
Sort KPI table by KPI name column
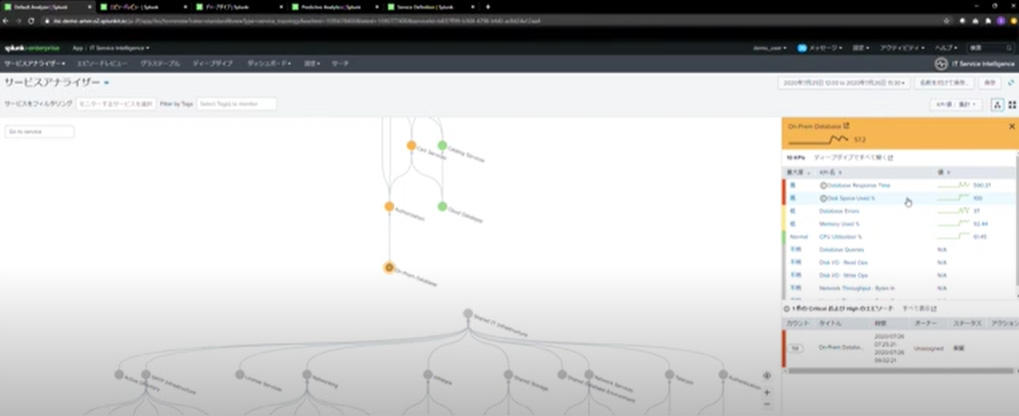831,172
